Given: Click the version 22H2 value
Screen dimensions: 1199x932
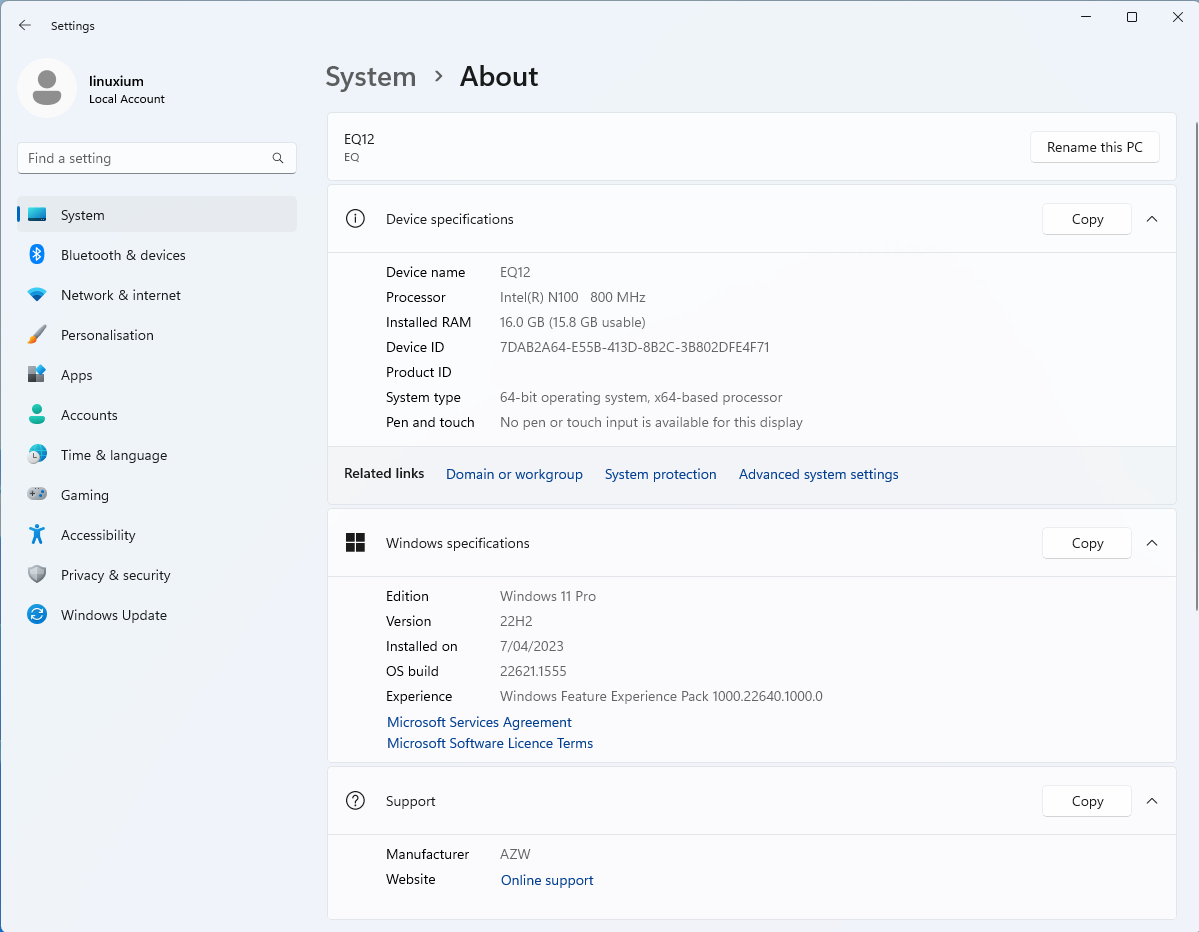Looking at the screenshot, I should 516,622.
